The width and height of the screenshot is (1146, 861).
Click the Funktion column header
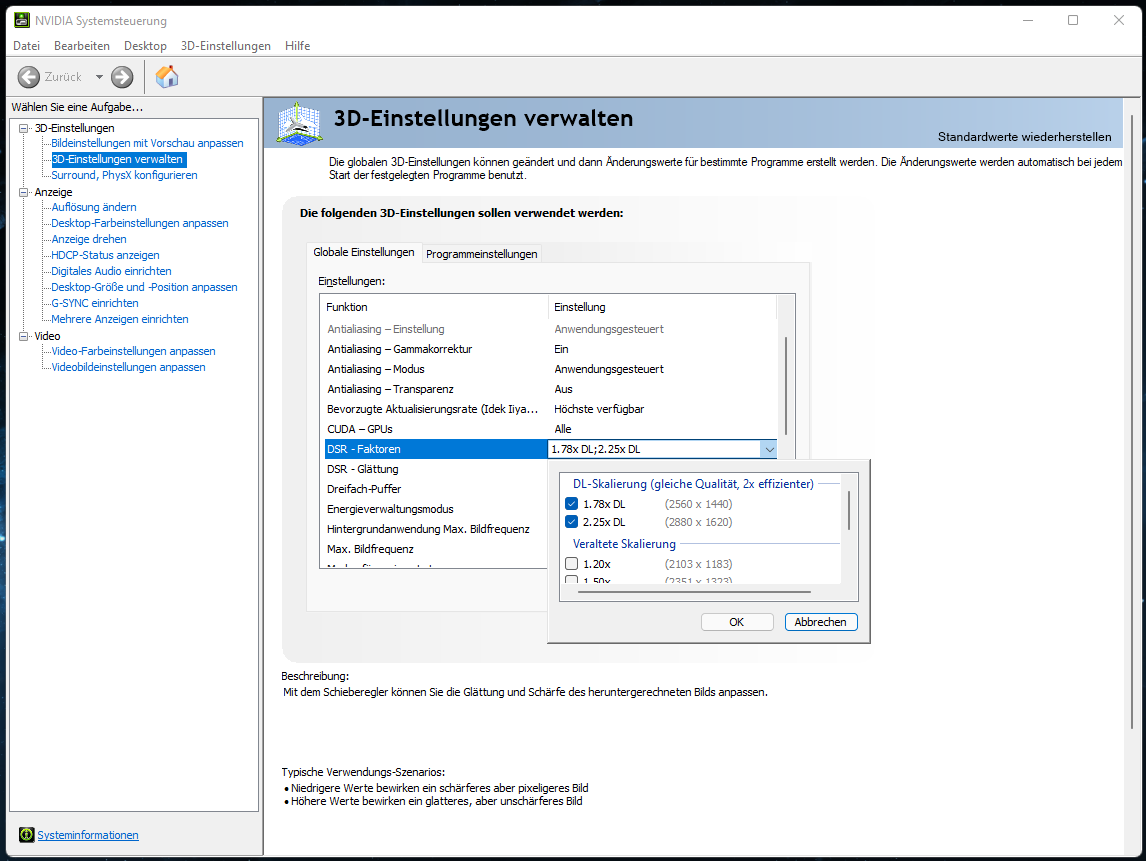434,307
